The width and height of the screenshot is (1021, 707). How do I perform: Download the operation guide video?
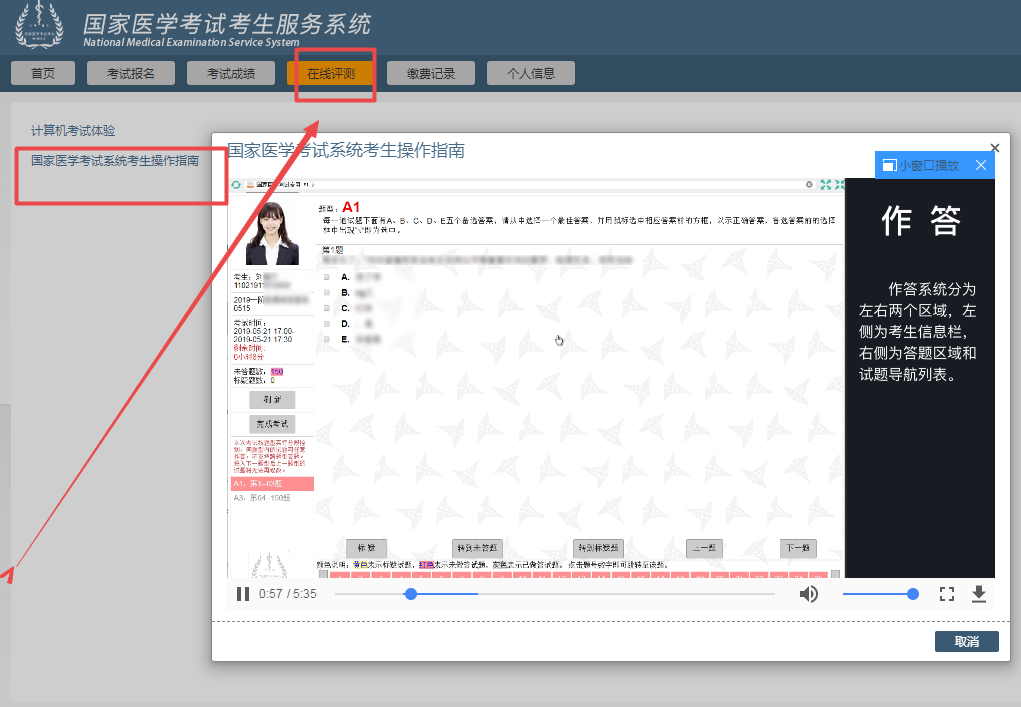979,593
